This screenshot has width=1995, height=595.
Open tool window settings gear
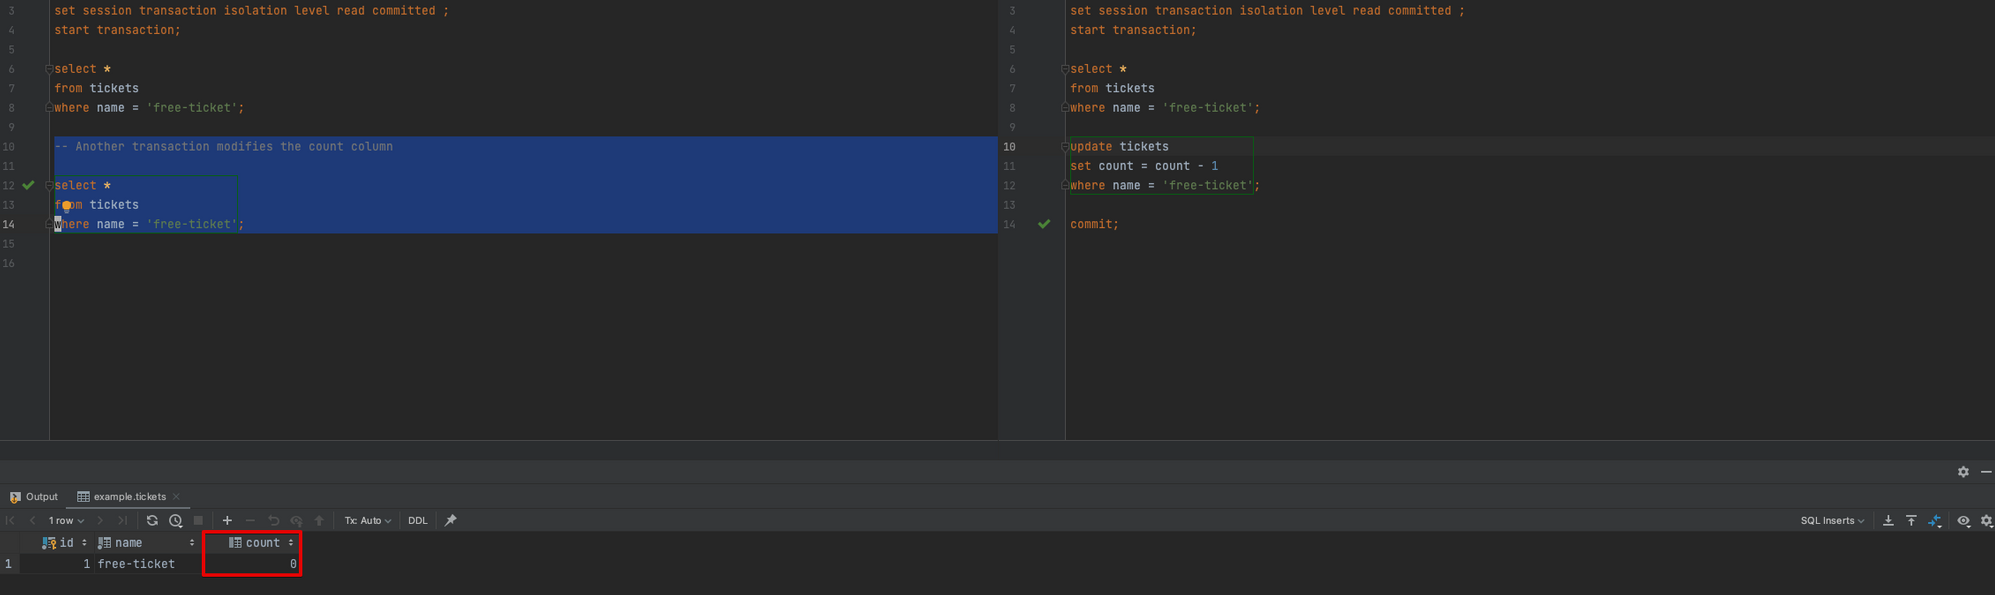1963,471
